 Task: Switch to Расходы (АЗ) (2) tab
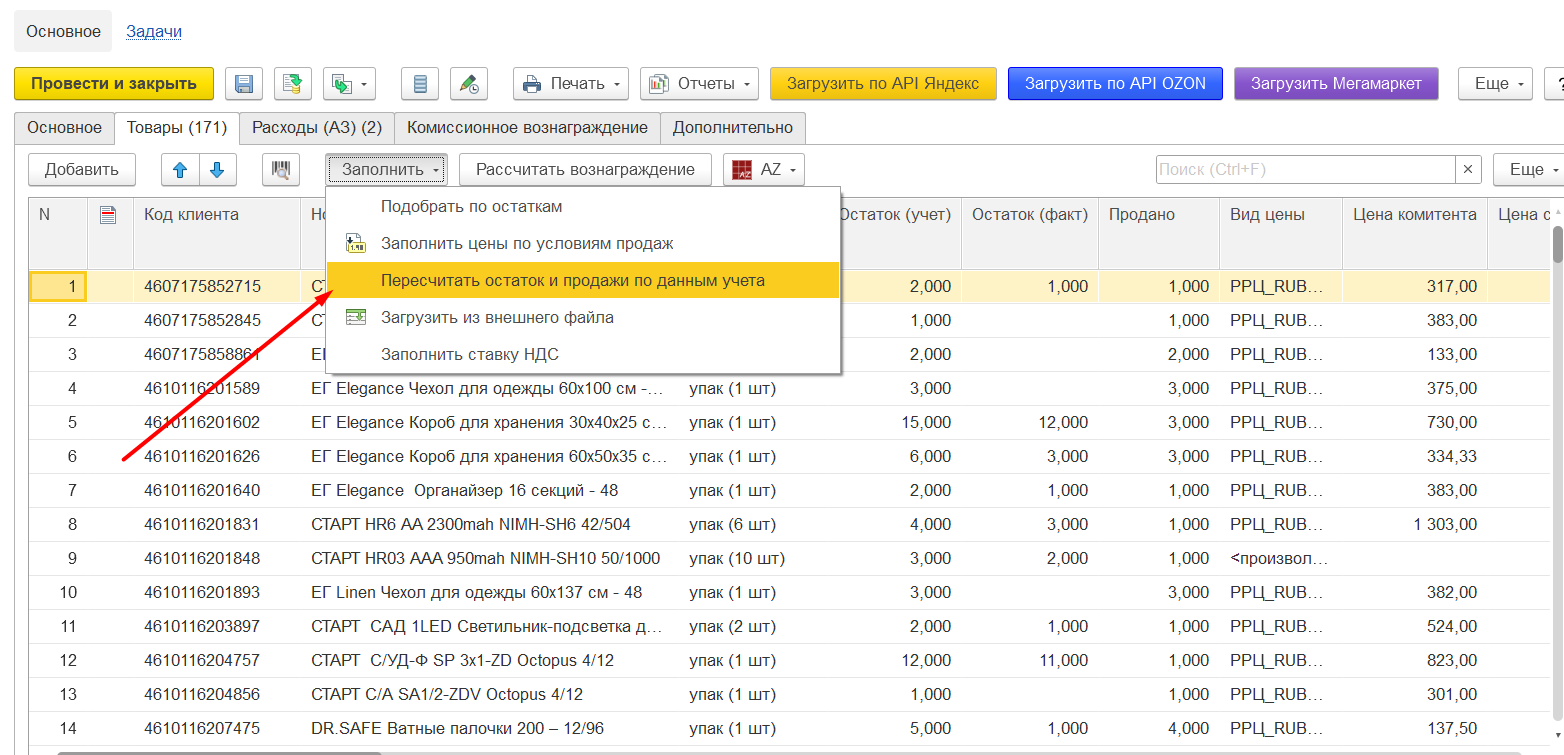click(317, 128)
